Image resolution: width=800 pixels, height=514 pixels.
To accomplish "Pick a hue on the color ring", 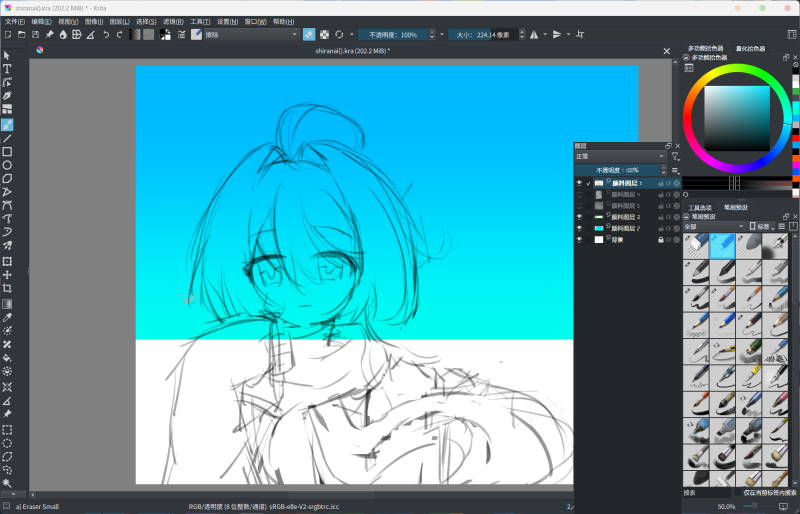I will [x=737, y=68].
